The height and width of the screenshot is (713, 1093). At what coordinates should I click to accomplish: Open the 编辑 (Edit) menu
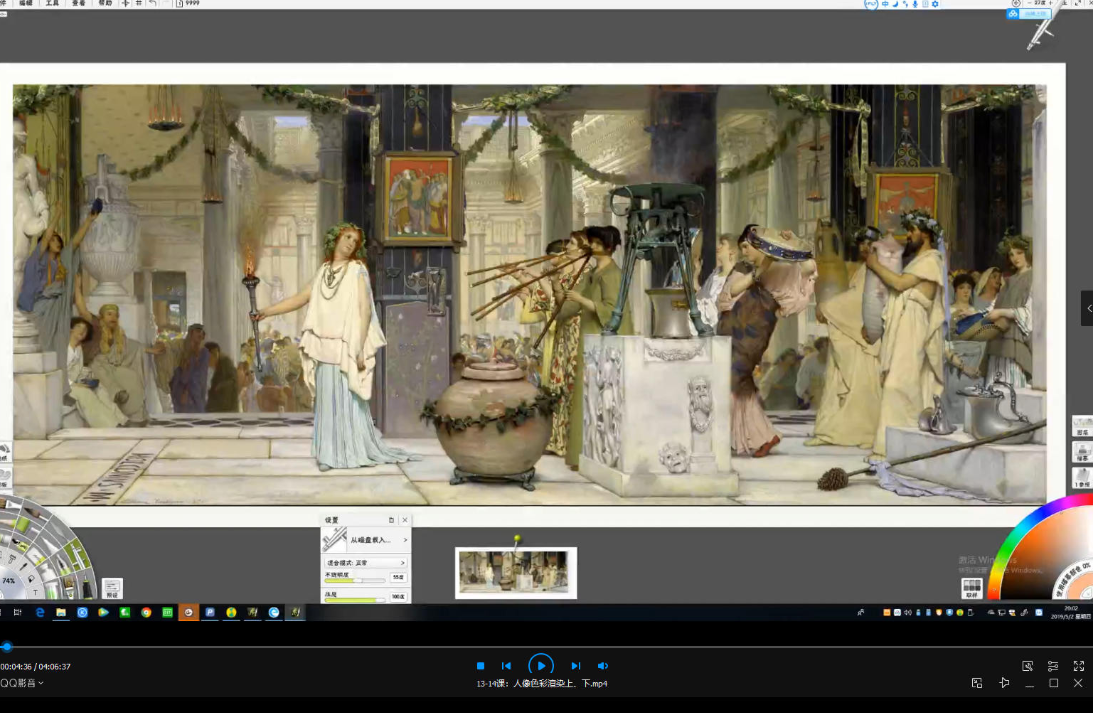(x=26, y=3)
